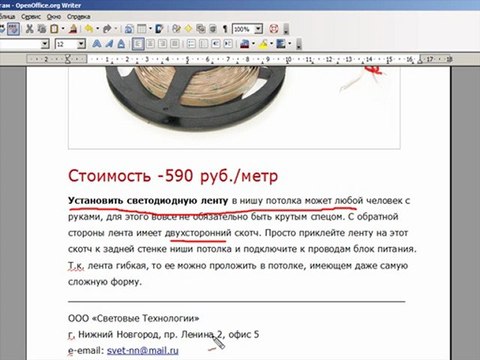Apply paragraph background color
The image size is (480, 360).
coord(281,44)
